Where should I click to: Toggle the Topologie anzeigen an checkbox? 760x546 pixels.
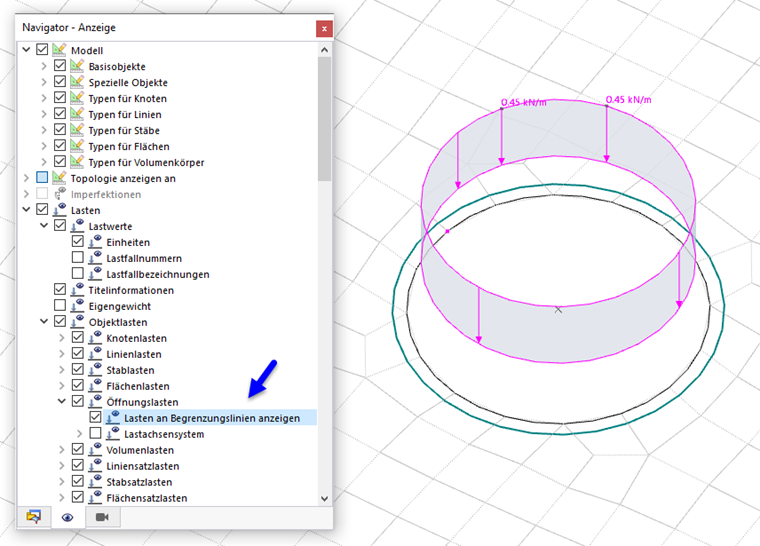(42, 177)
